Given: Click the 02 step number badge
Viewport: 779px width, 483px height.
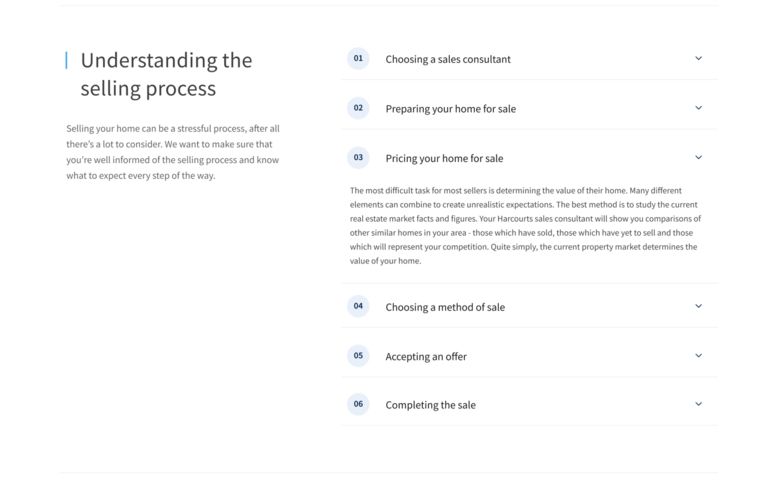Looking at the screenshot, I should (358, 108).
